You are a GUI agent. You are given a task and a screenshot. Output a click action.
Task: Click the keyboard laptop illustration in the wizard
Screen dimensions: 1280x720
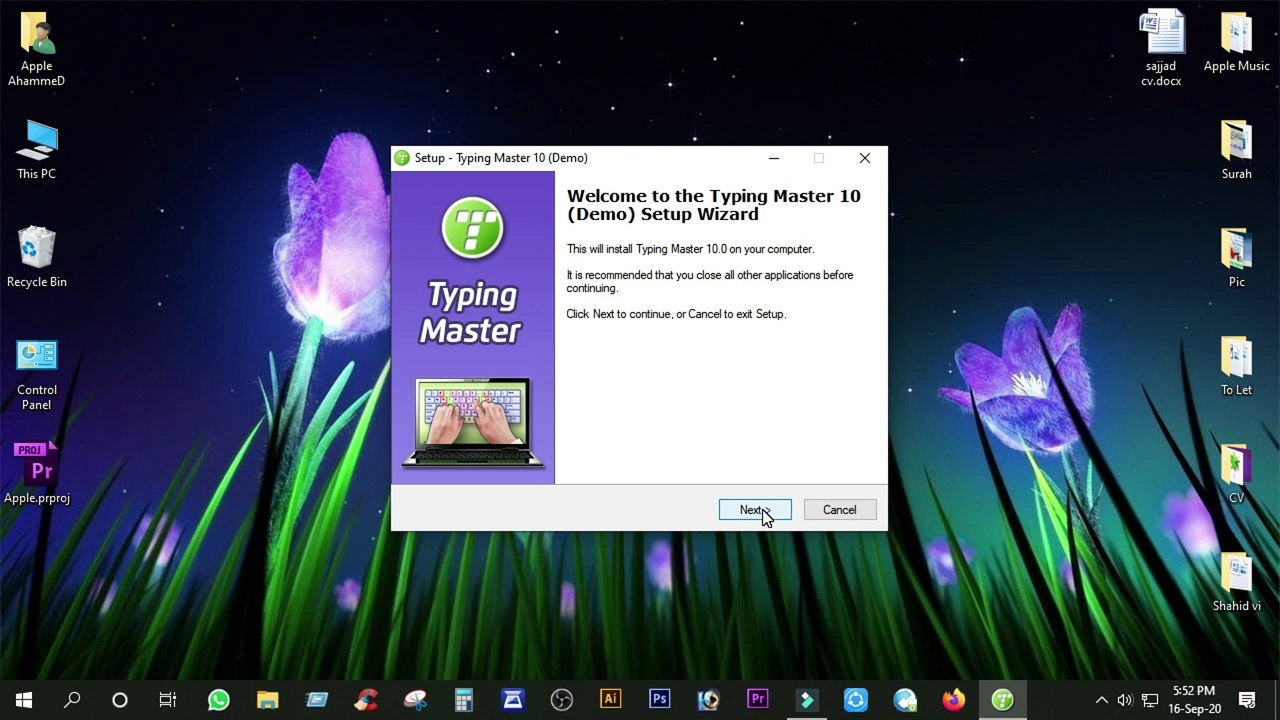coord(472,422)
